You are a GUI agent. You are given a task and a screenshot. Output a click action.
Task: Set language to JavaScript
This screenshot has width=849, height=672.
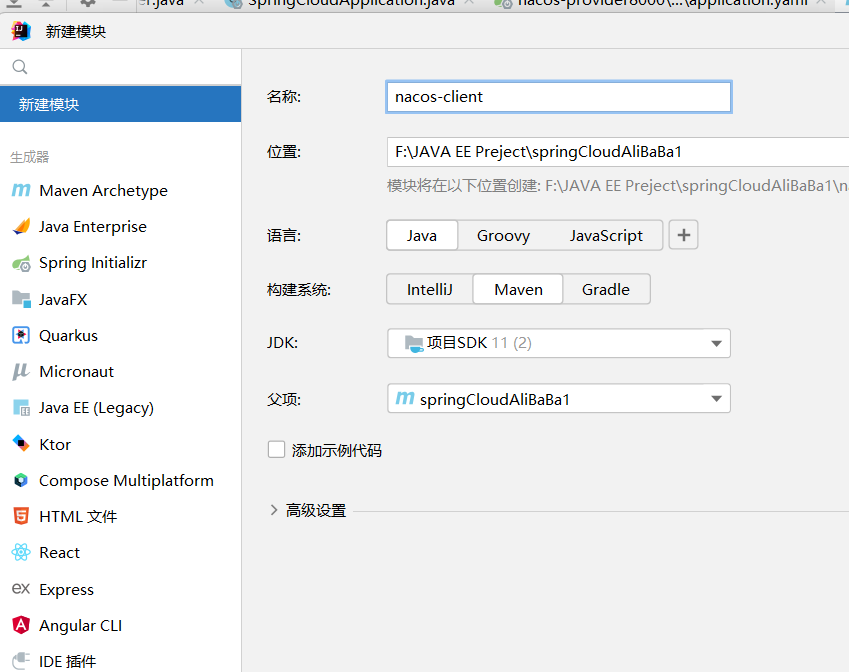pos(606,236)
